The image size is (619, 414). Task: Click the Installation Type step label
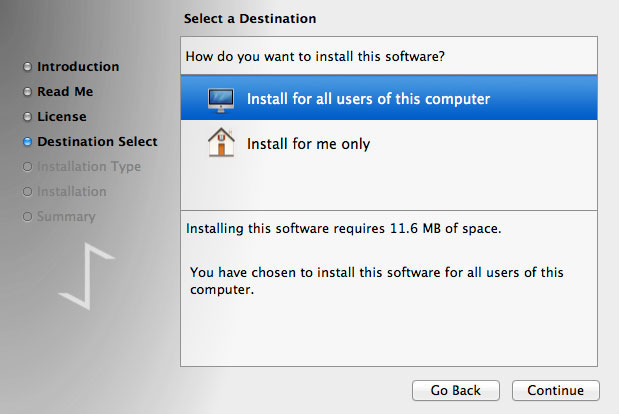click(89, 167)
